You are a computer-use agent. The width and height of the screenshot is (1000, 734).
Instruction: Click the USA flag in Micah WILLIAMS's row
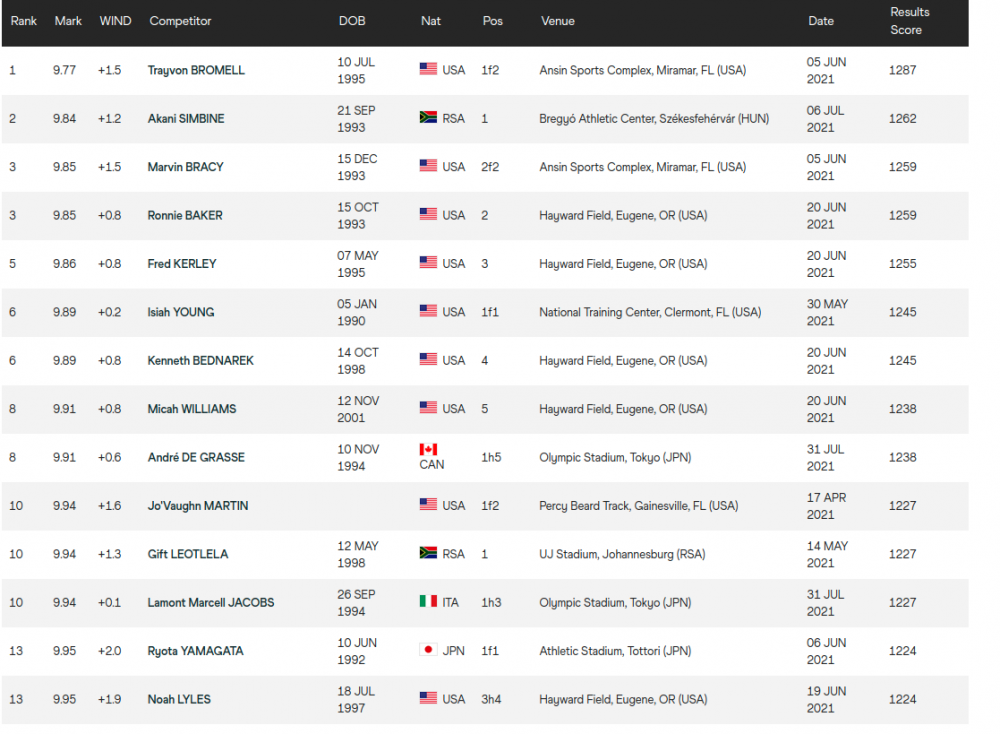point(428,407)
